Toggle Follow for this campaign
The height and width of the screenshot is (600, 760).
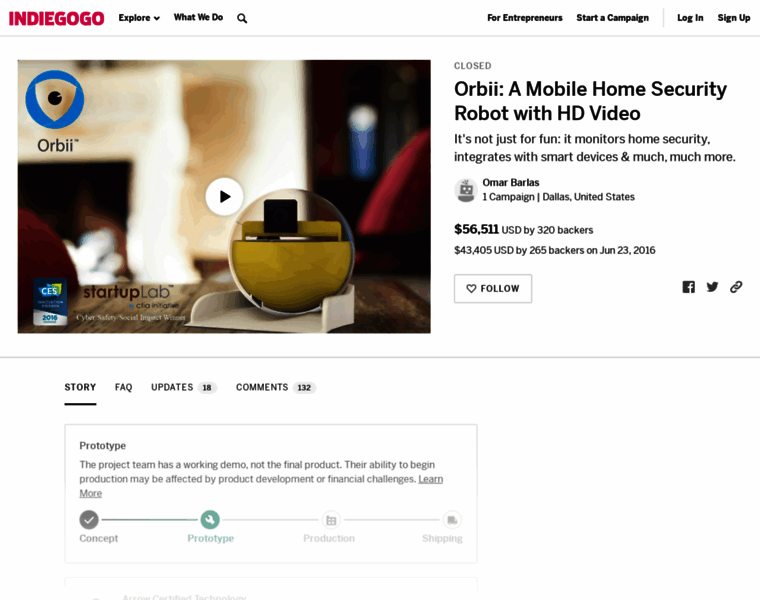(493, 289)
